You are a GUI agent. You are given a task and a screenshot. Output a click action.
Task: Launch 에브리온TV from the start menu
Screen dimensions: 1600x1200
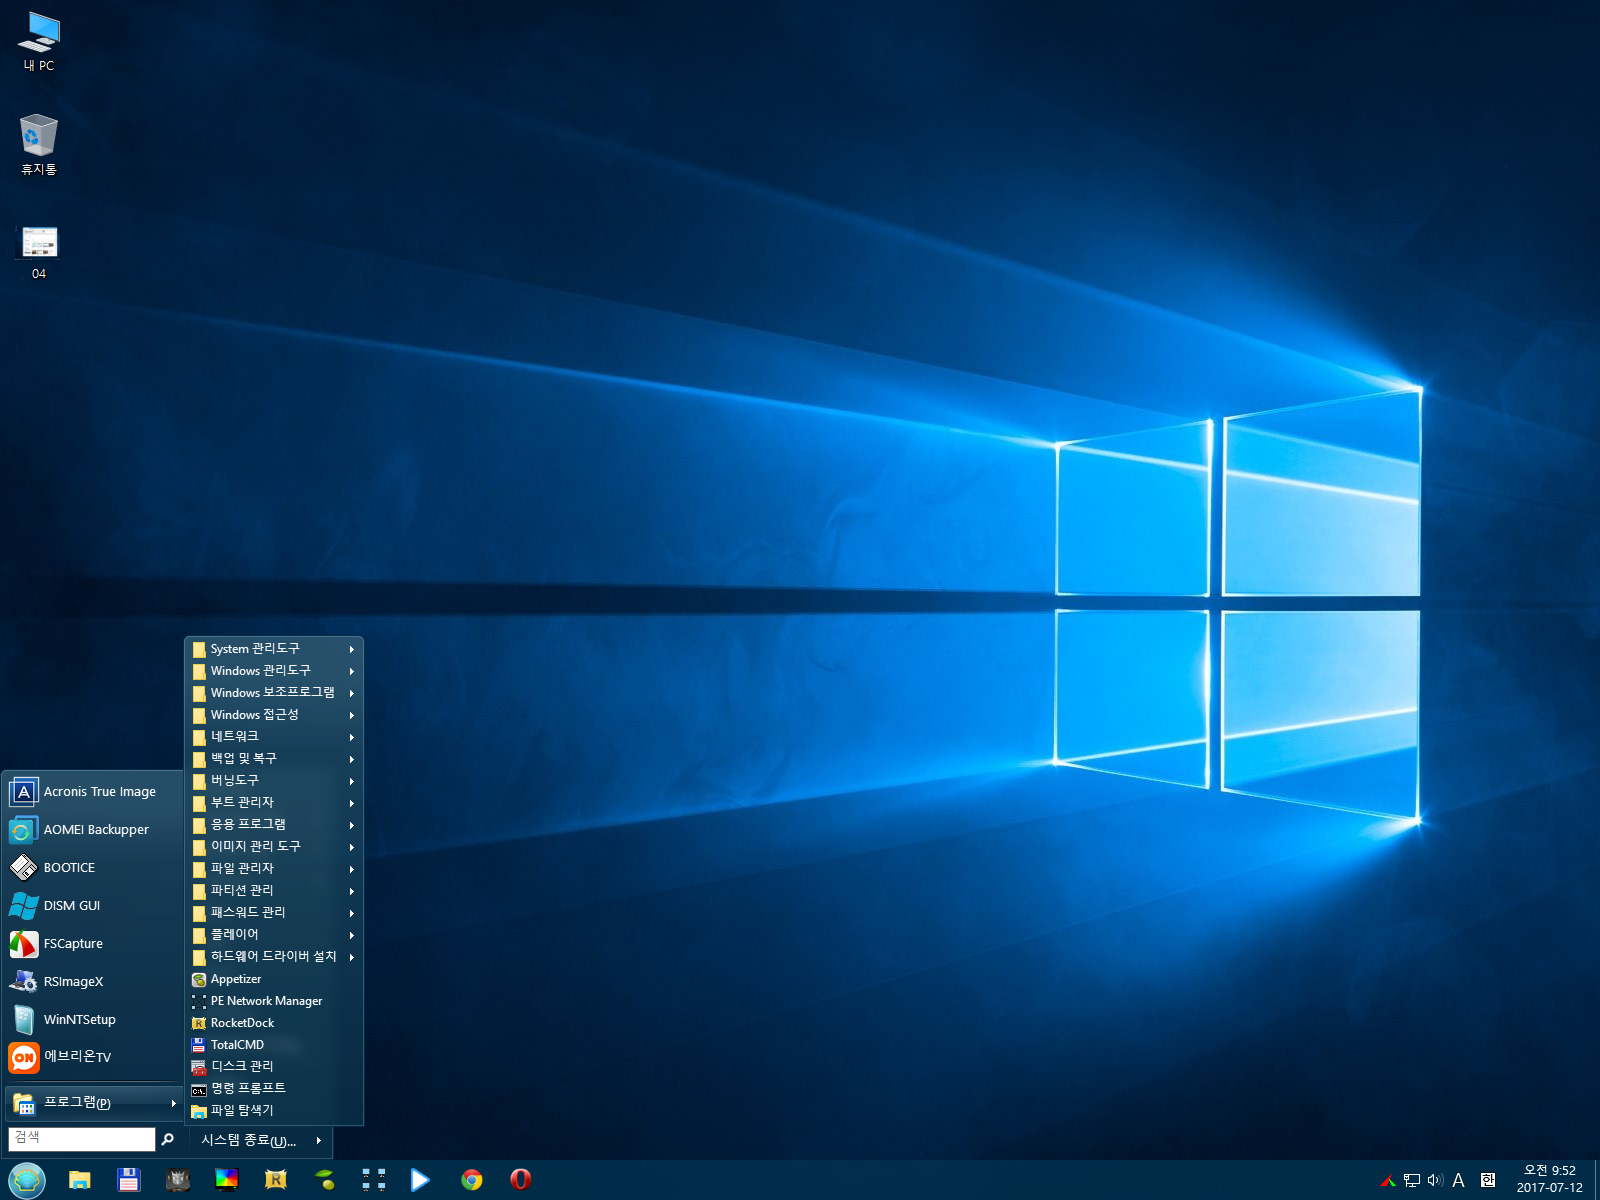pyautogui.click(x=94, y=1057)
